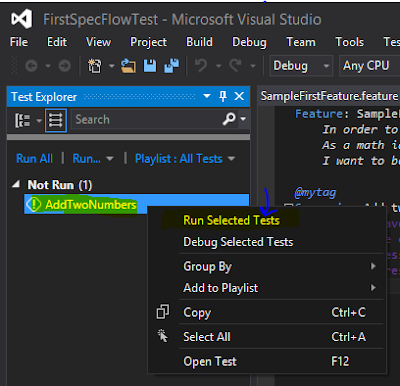The height and width of the screenshot is (386, 400).
Task: Click the warning icon beside AddTwoNumbers
Action: [x=34, y=204]
